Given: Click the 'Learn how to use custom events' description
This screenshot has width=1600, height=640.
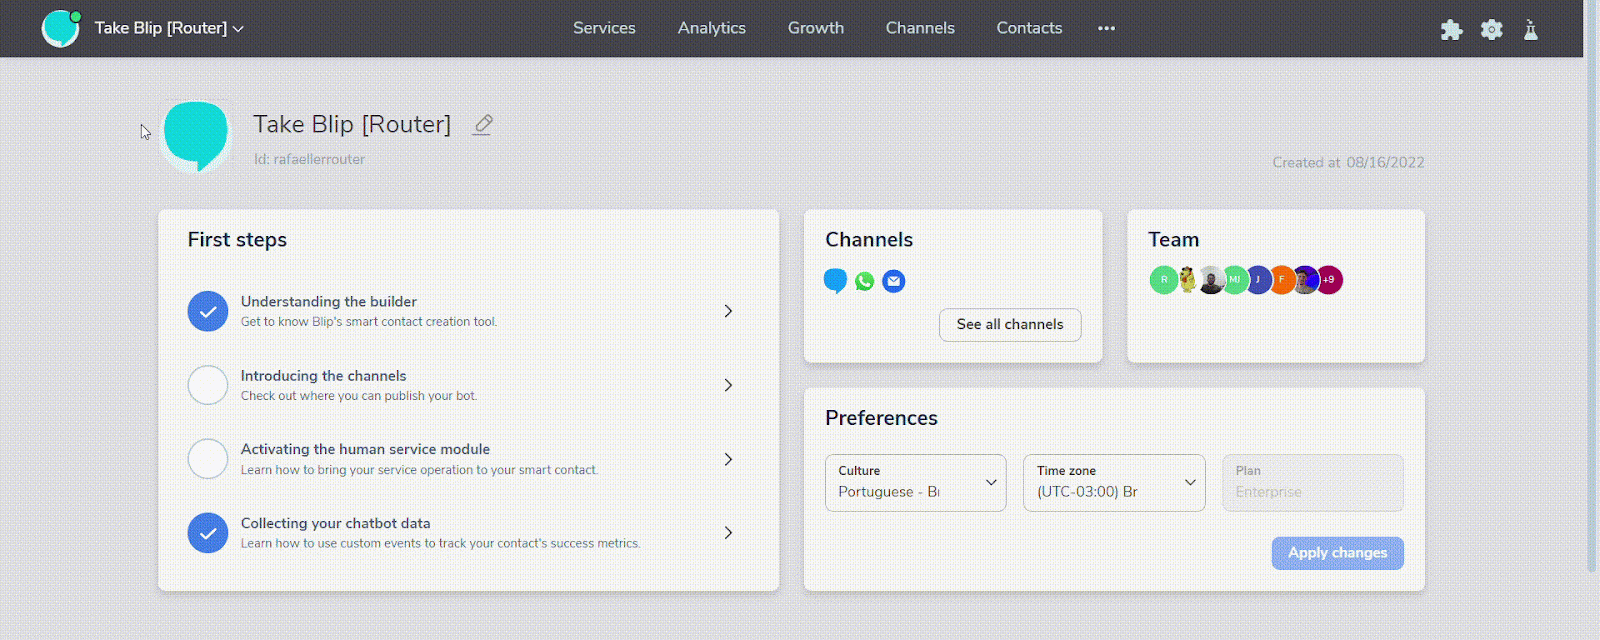Looking at the screenshot, I should click(440, 544).
